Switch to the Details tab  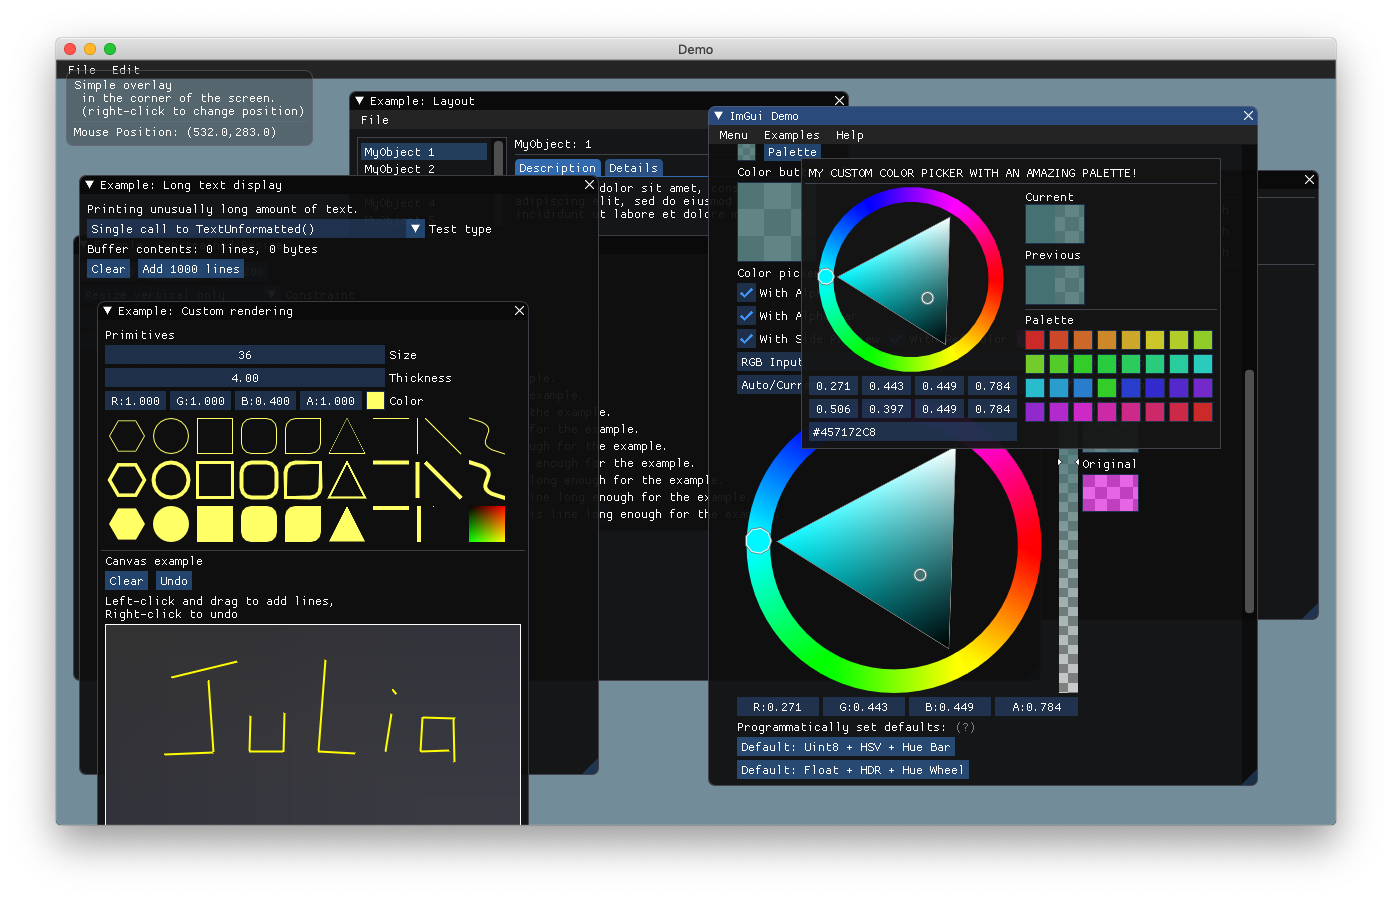coord(633,168)
